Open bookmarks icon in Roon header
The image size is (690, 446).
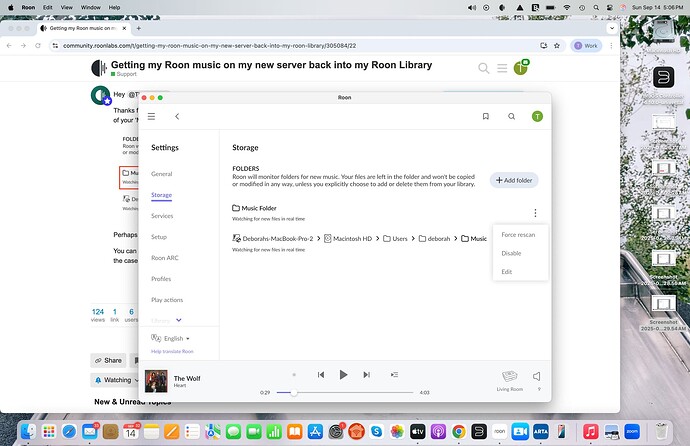485,117
